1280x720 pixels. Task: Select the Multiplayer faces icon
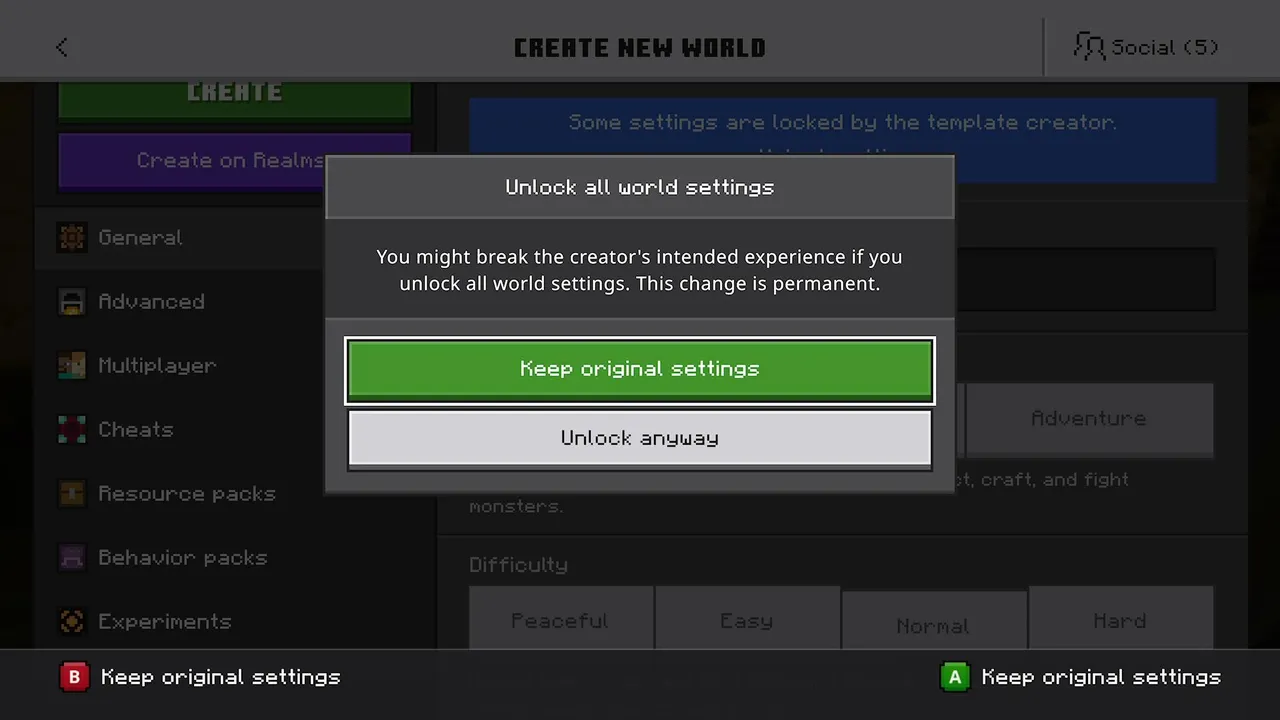(72, 366)
